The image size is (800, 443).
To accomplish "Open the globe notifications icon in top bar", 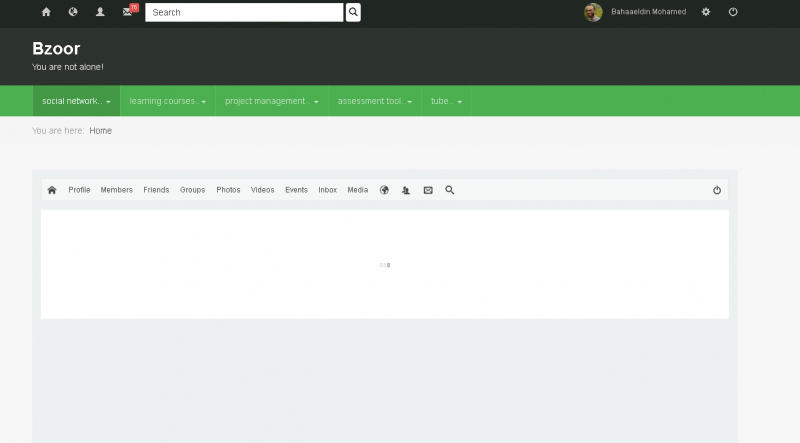I will 73,12.
